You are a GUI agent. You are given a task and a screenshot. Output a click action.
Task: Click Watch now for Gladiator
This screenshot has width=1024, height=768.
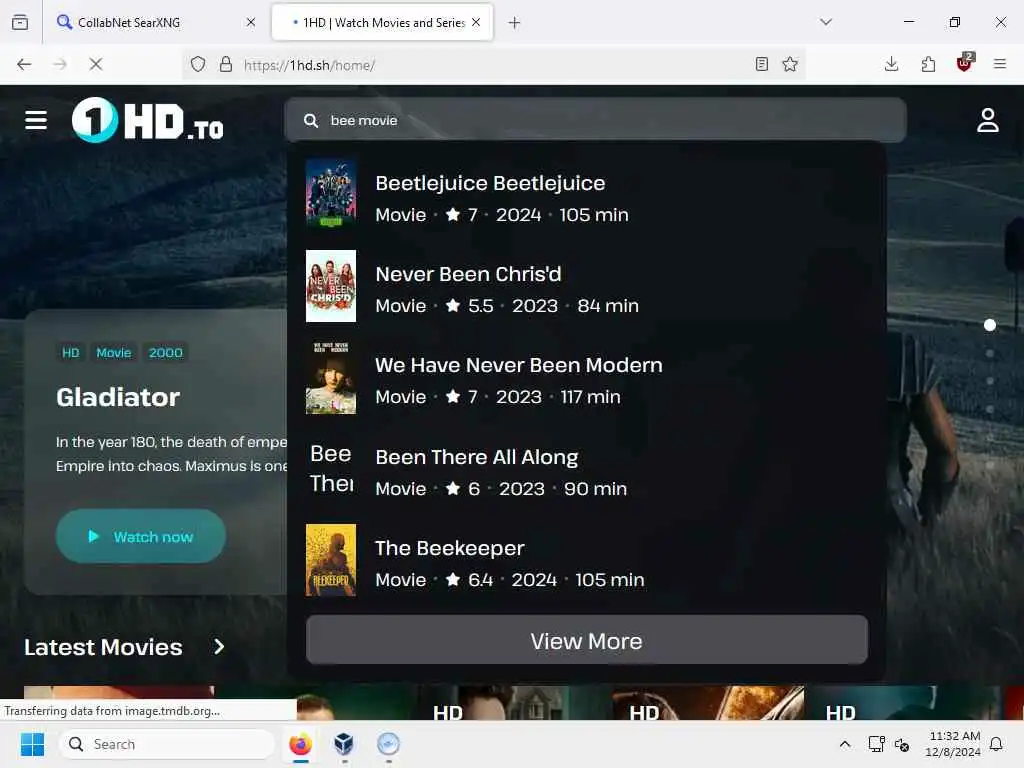tap(140, 536)
